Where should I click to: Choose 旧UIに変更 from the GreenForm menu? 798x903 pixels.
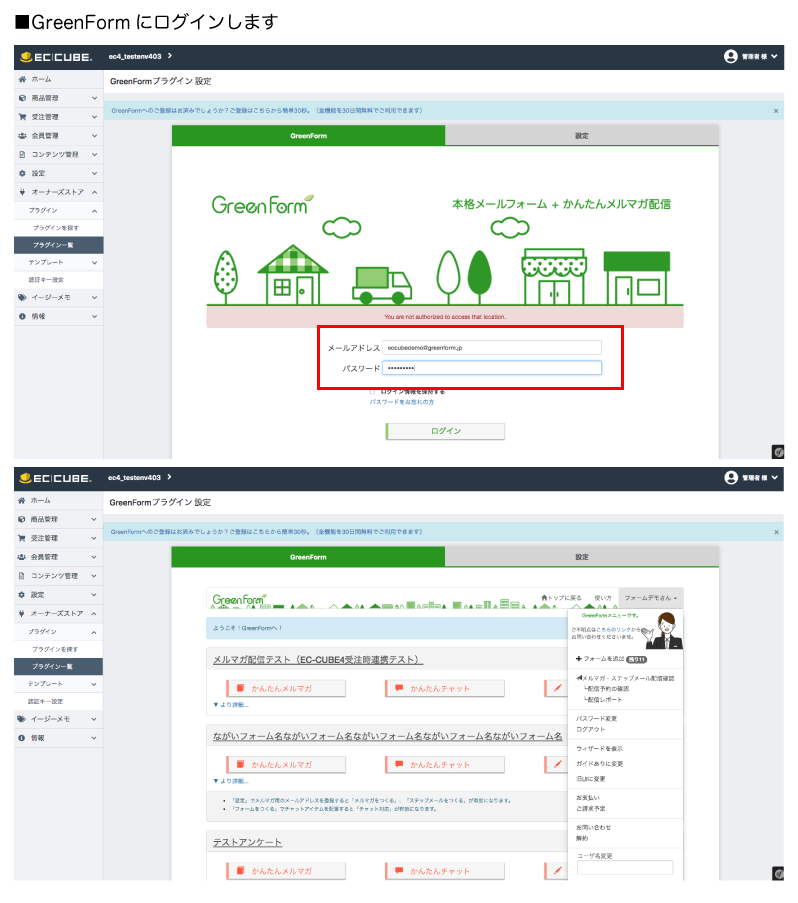point(591,779)
